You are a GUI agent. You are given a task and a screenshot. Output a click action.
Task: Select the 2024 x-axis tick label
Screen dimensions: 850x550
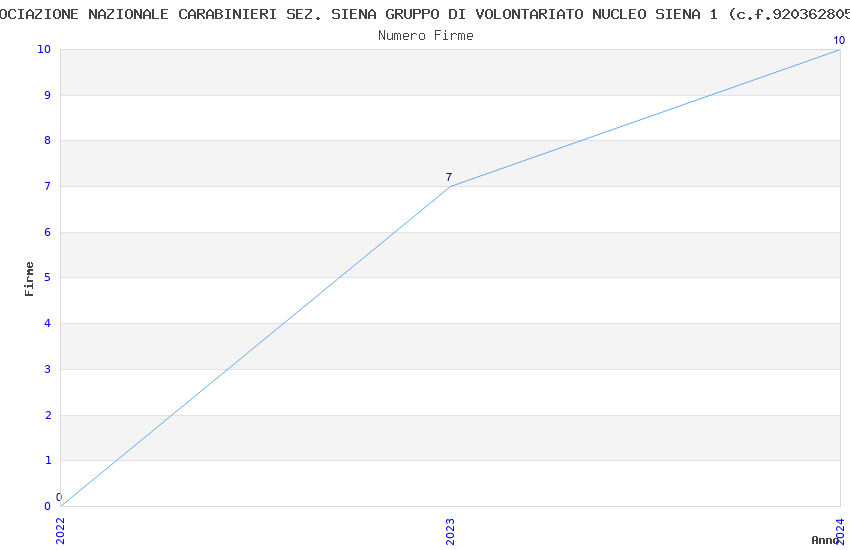click(840, 531)
